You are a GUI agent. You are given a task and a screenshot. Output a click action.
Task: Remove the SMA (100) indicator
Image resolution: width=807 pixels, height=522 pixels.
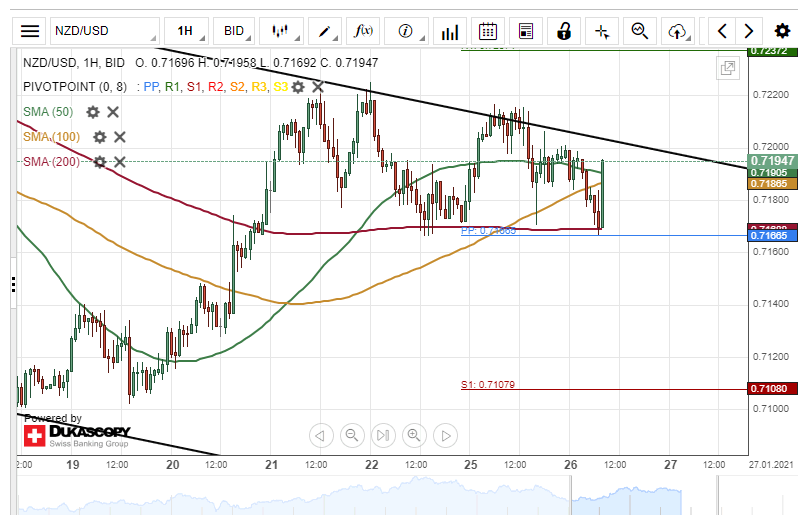(119, 137)
